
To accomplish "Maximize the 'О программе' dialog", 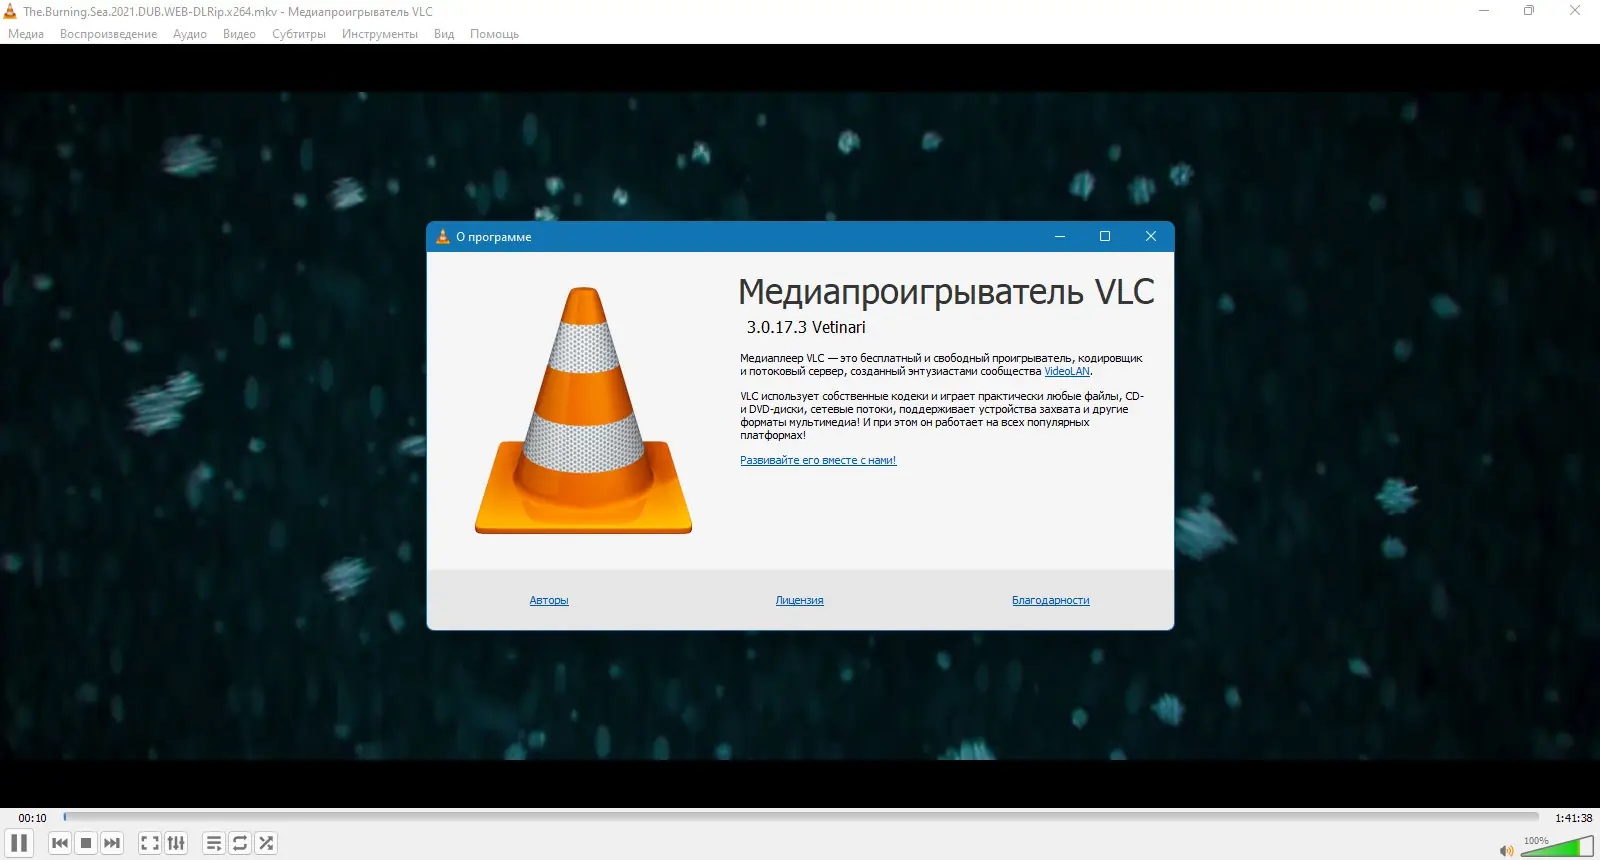I will (1105, 237).
